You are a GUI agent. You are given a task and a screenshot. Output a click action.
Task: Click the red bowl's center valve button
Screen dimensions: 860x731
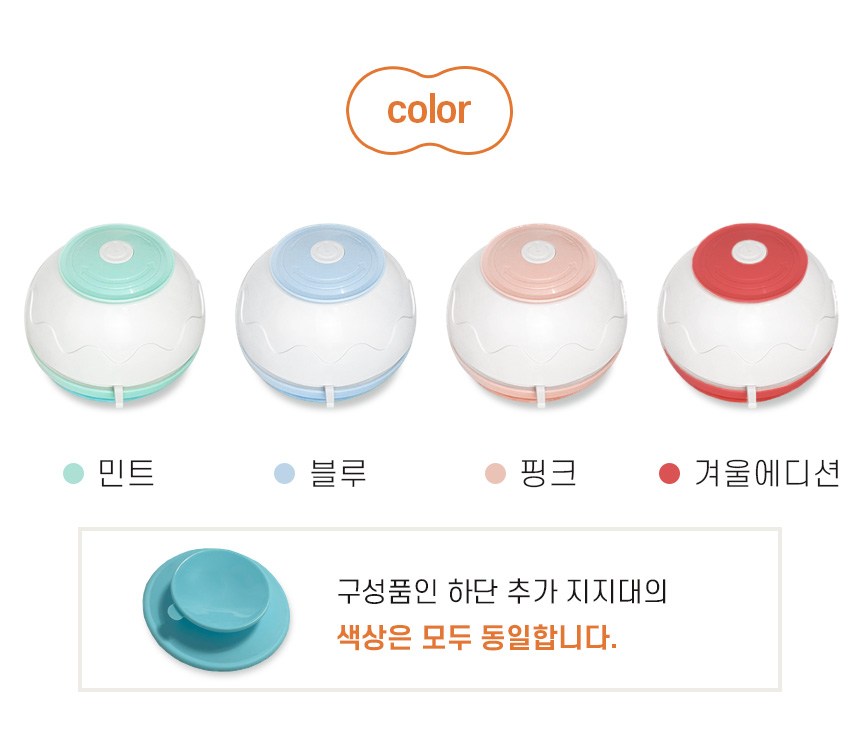tap(748, 252)
